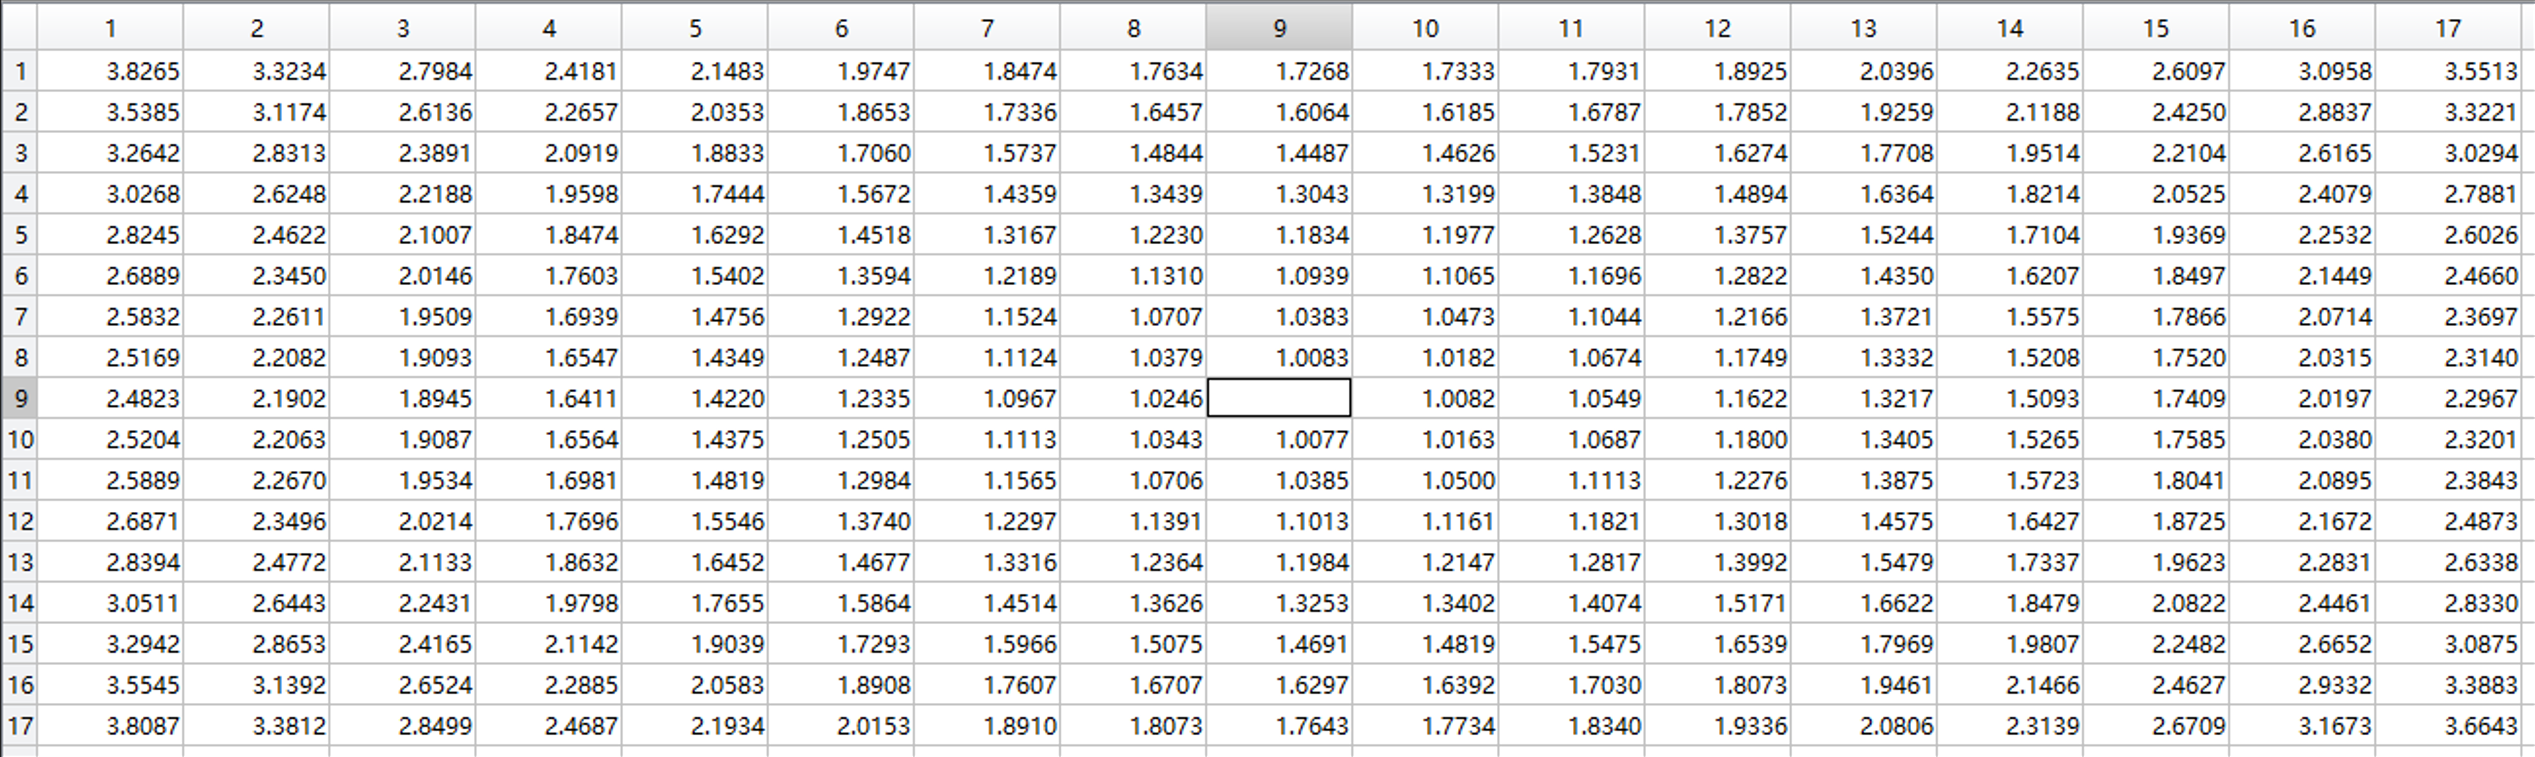Select row header 3

(19, 153)
